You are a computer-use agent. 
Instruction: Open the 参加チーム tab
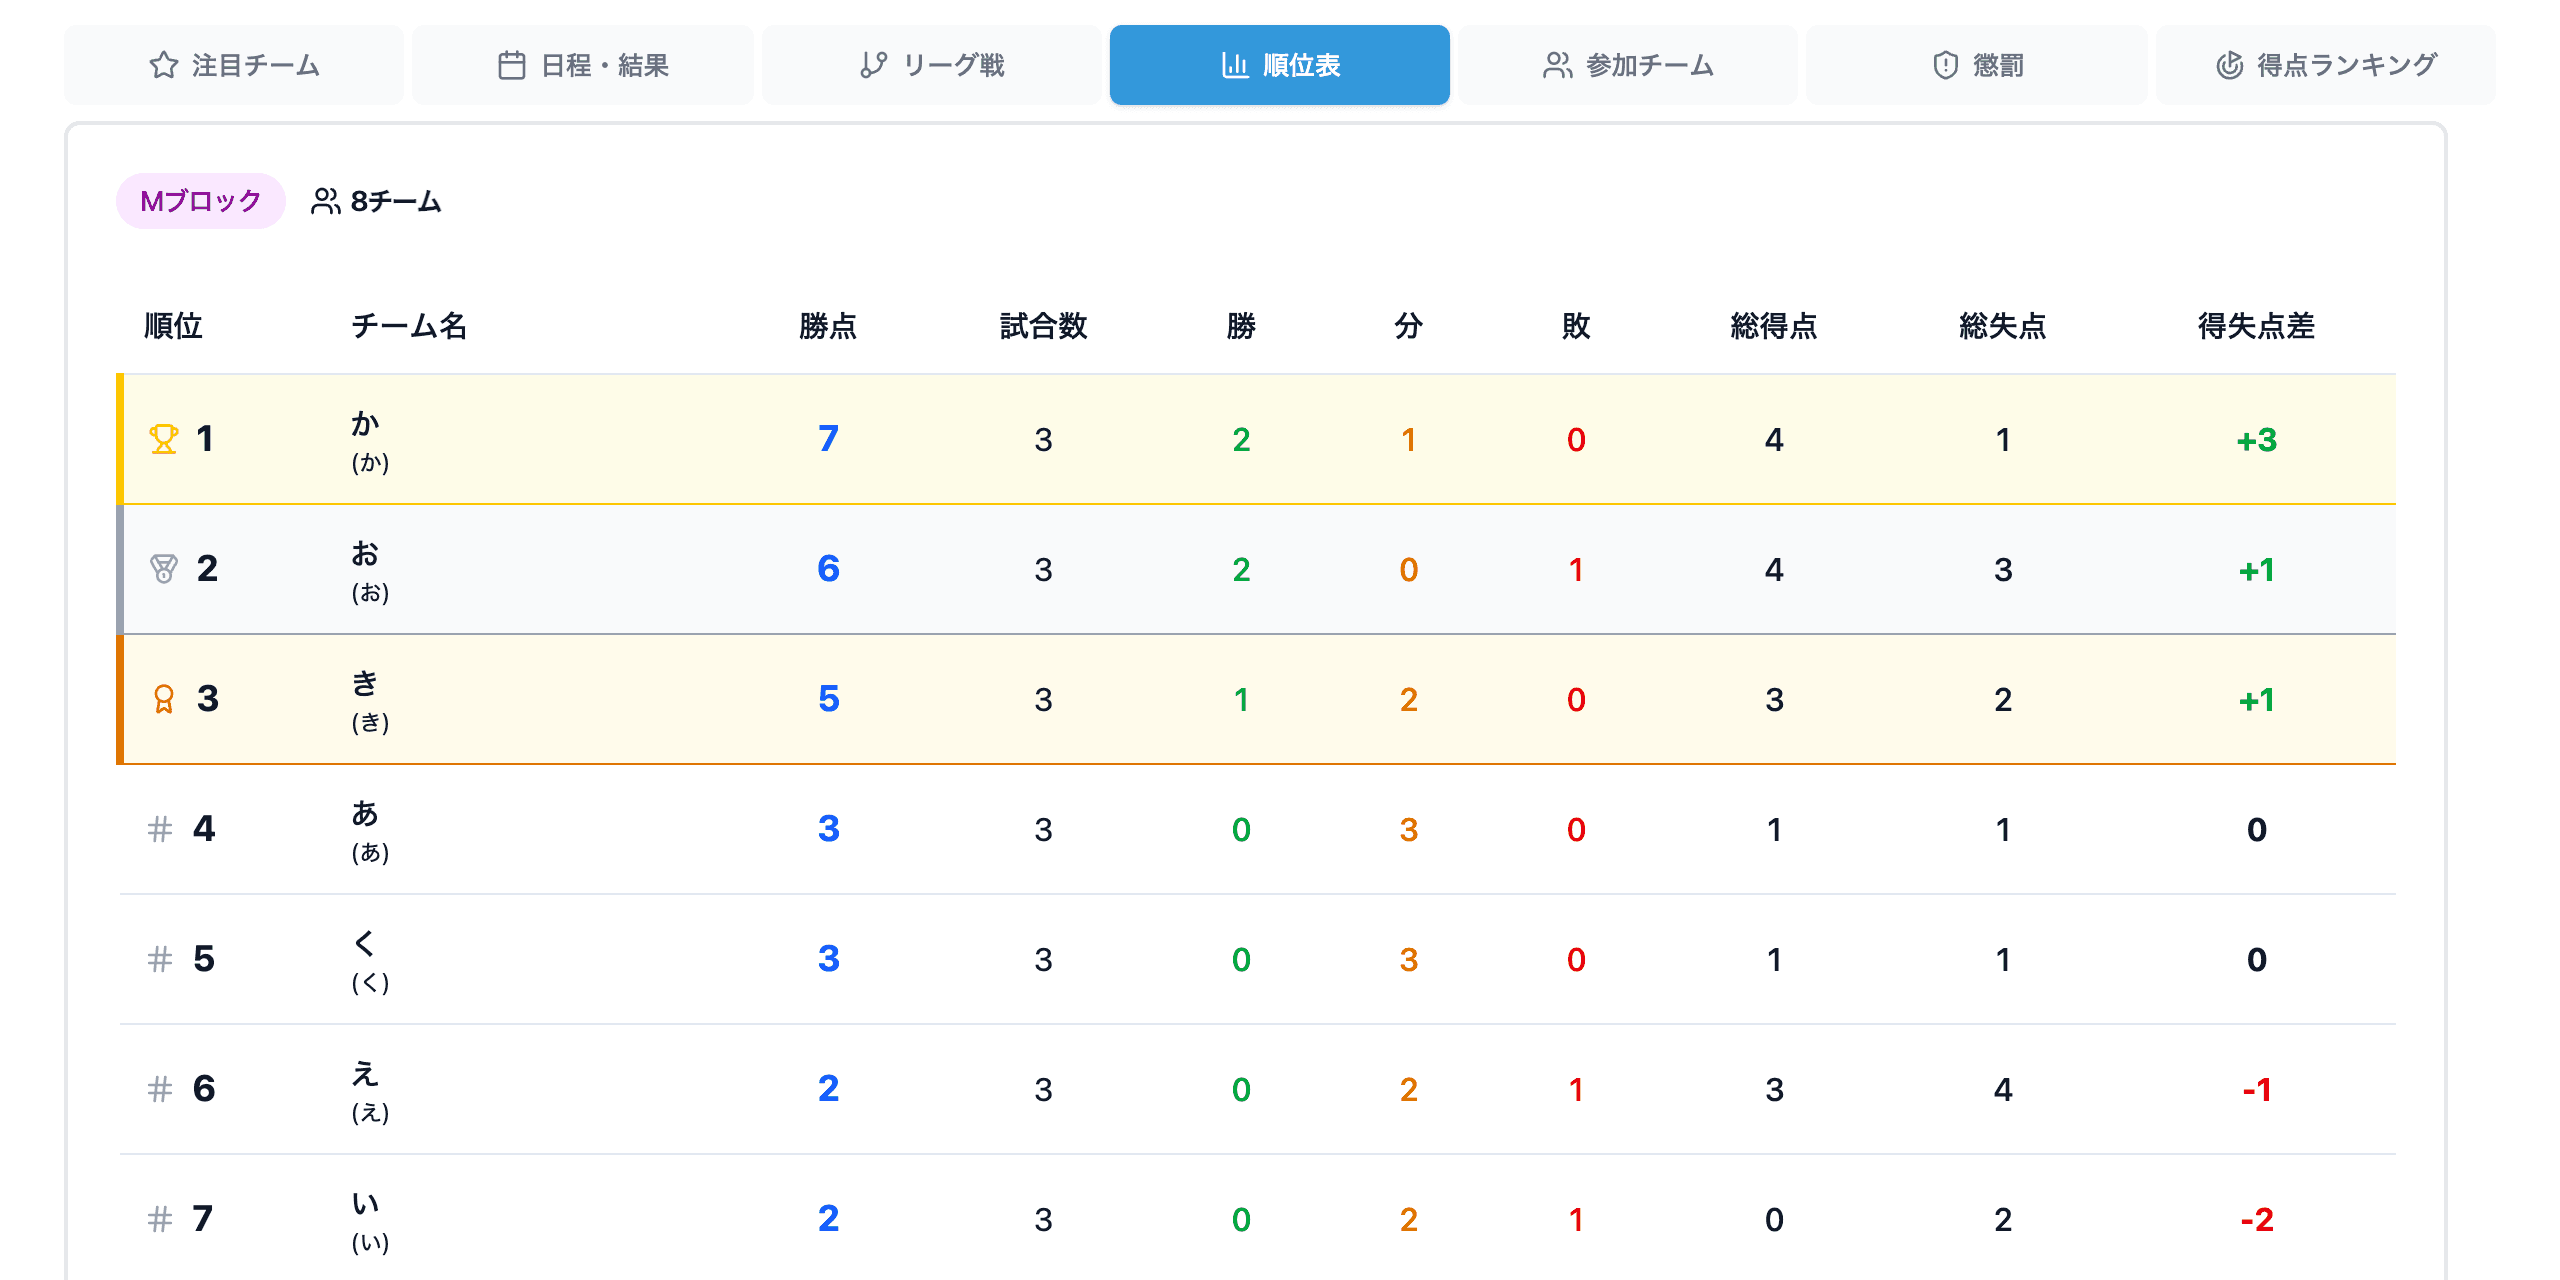pyautogui.click(x=1628, y=65)
